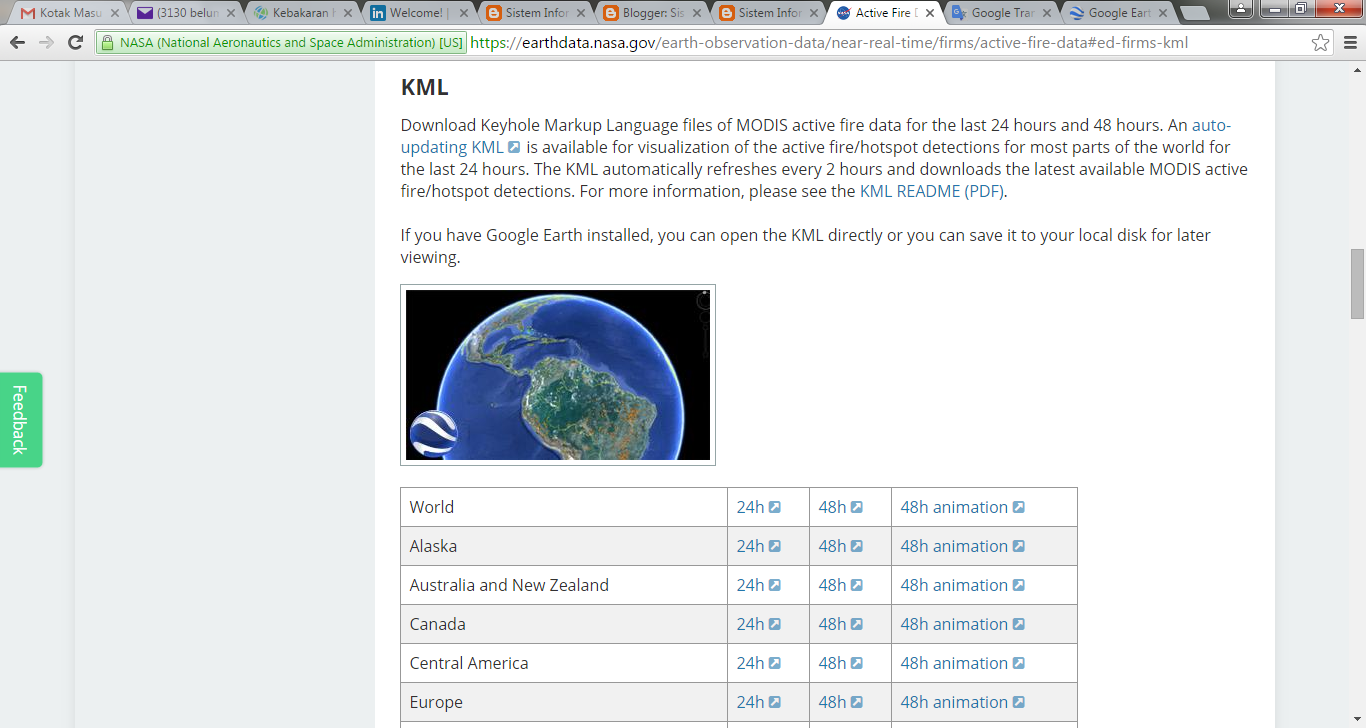Click the browser forward arrow
1366x728 pixels.
[x=46, y=43]
